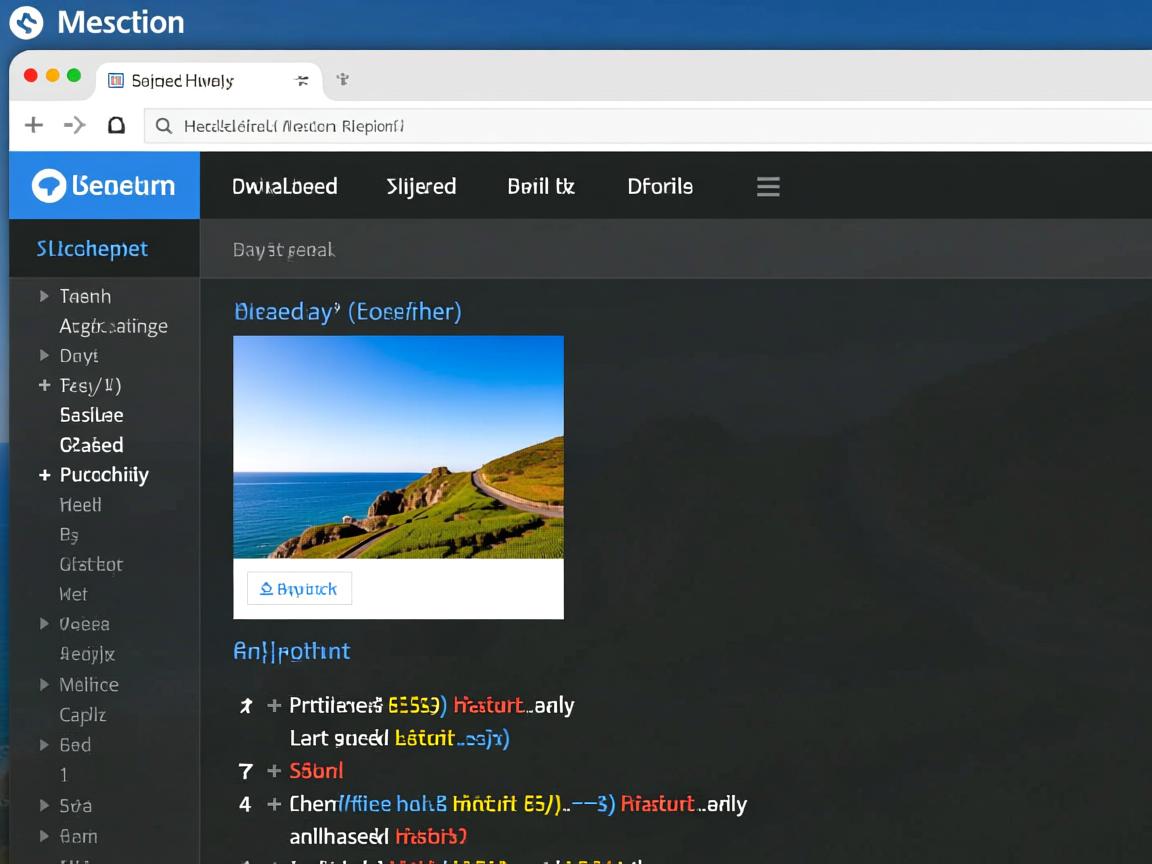The height and width of the screenshot is (864, 1152).
Task: Select the Sasilue sidebar item
Action: tap(91, 415)
